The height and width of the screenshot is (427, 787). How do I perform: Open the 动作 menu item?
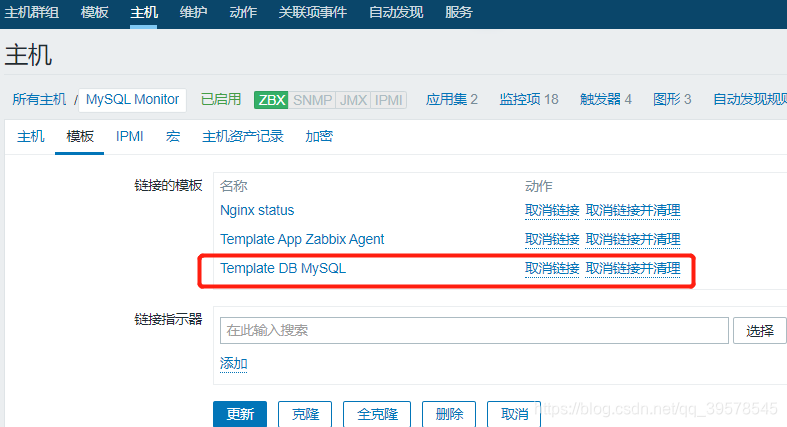point(243,12)
